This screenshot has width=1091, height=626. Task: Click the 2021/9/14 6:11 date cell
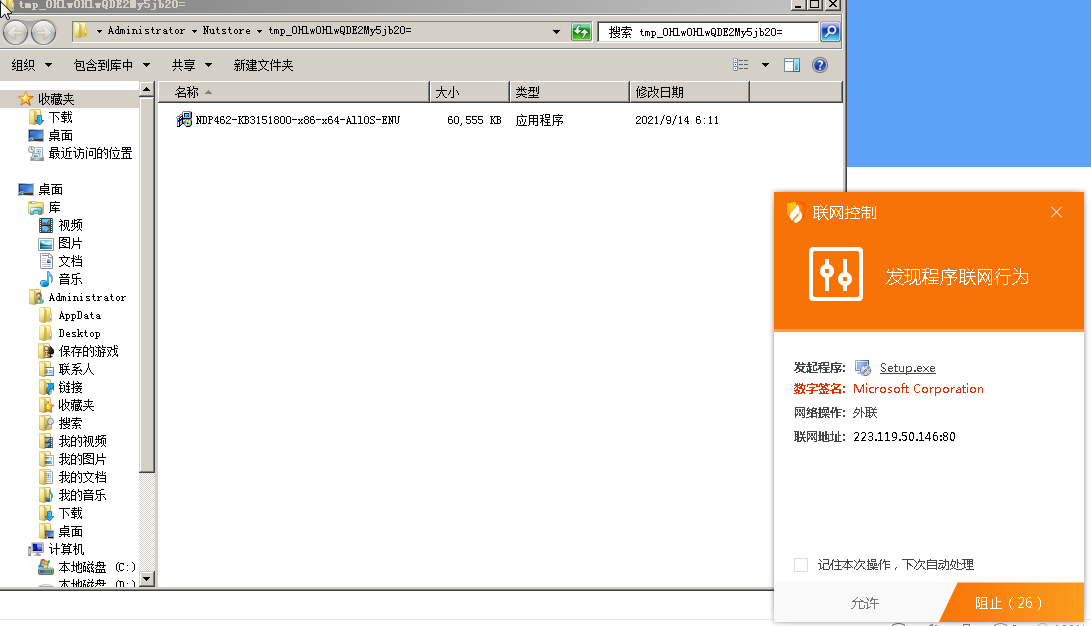click(677, 120)
